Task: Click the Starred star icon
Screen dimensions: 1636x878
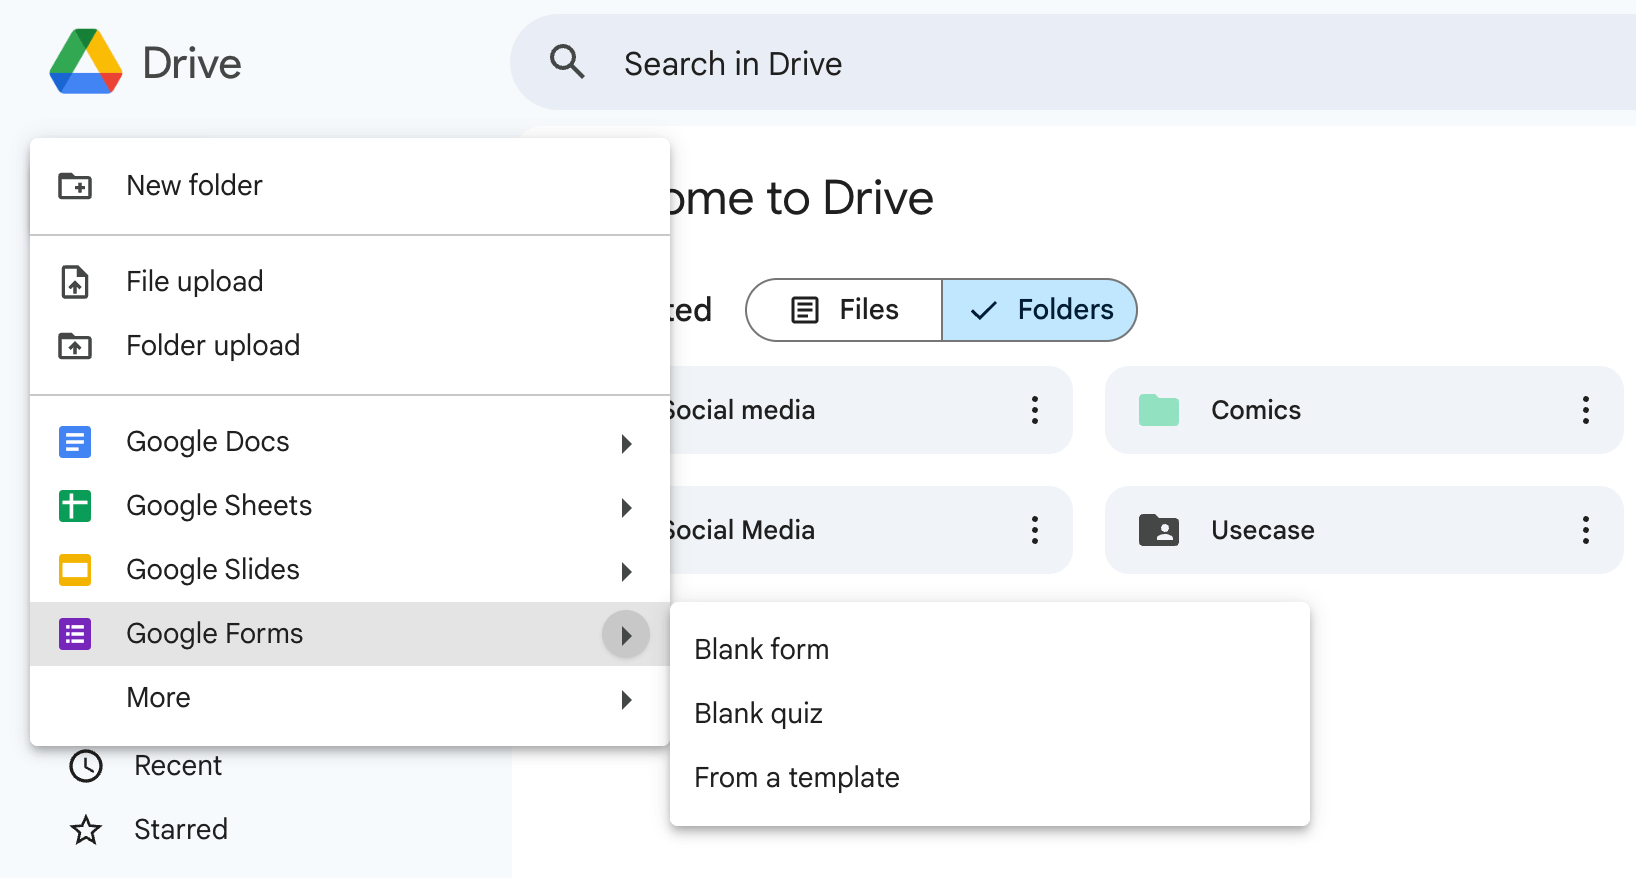Action: [x=86, y=830]
